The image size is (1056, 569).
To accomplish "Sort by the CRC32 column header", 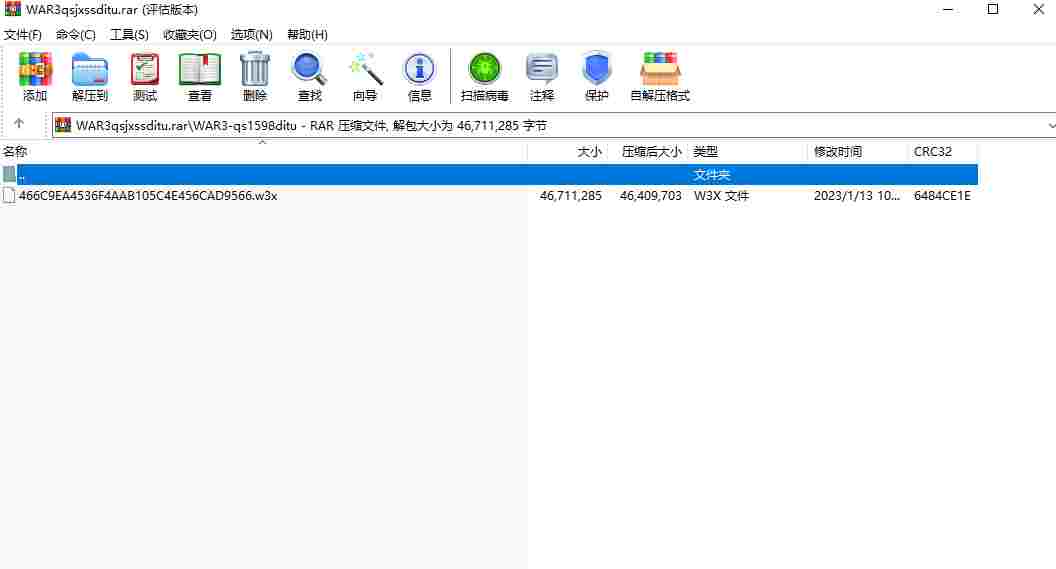I will click(942, 152).
